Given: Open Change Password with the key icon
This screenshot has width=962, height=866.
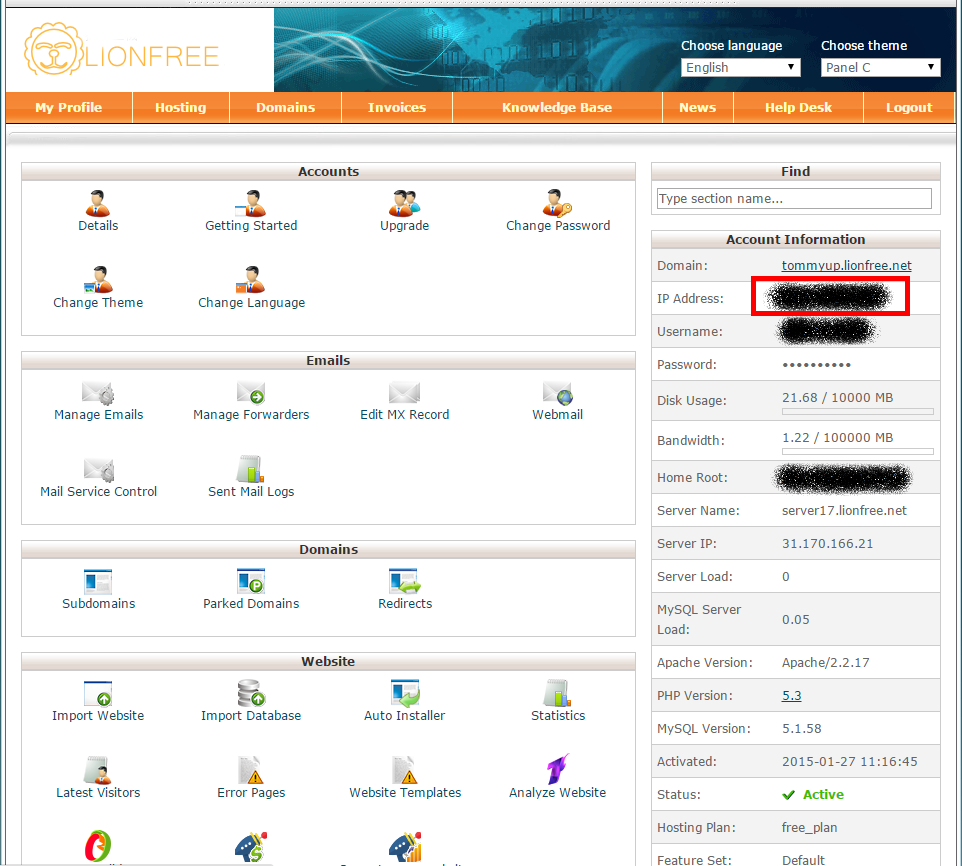Looking at the screenshot, I should pos(557,204).
